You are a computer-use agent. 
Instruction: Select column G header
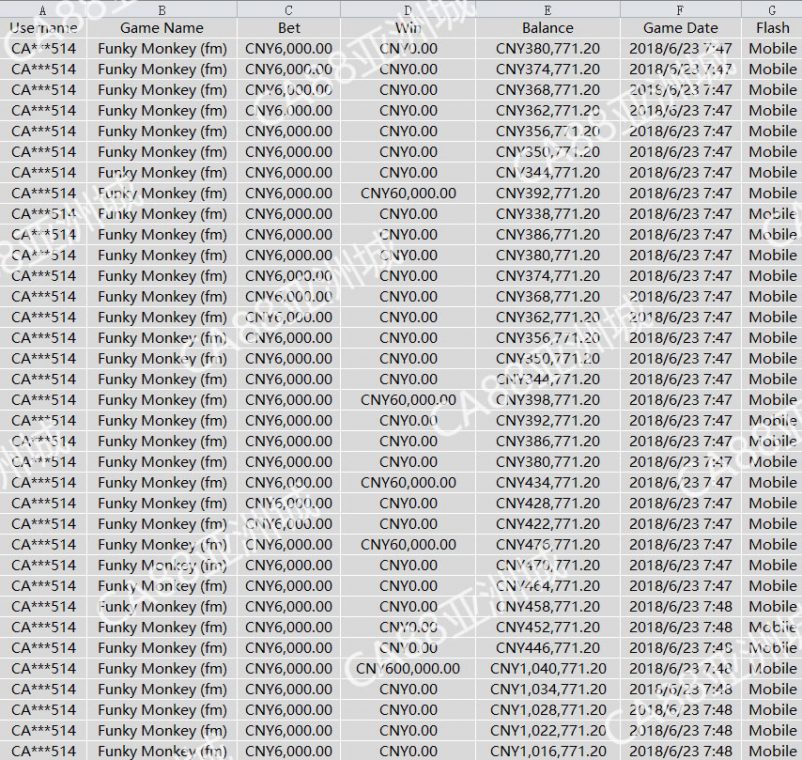(x=772, y=9)
